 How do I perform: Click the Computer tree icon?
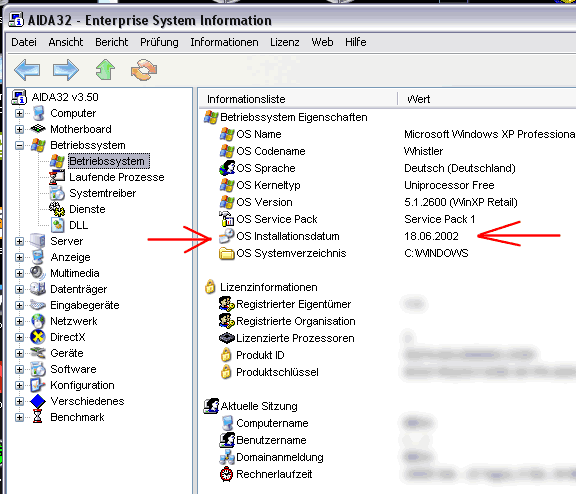pos(39,113)
